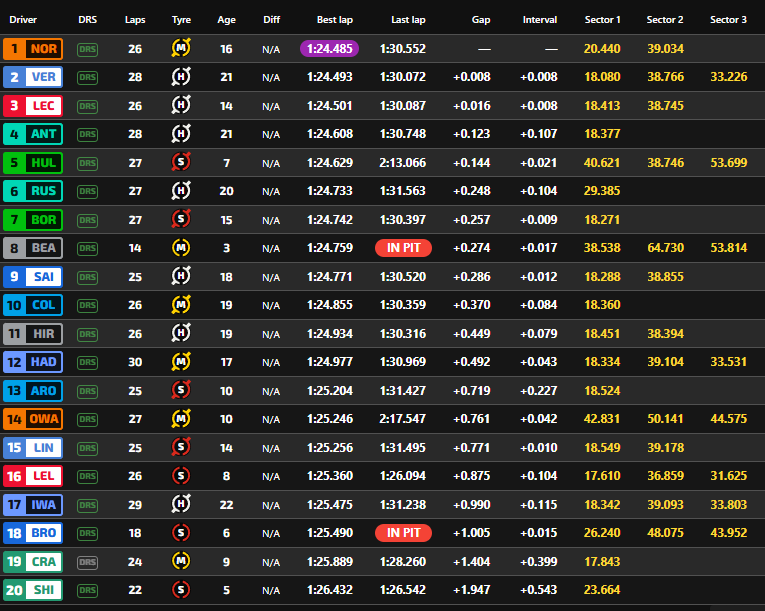Viewport: 765px width, 611px height.
Task: Select the soft tyre icon in LEL's row
Action: [181, 475]
